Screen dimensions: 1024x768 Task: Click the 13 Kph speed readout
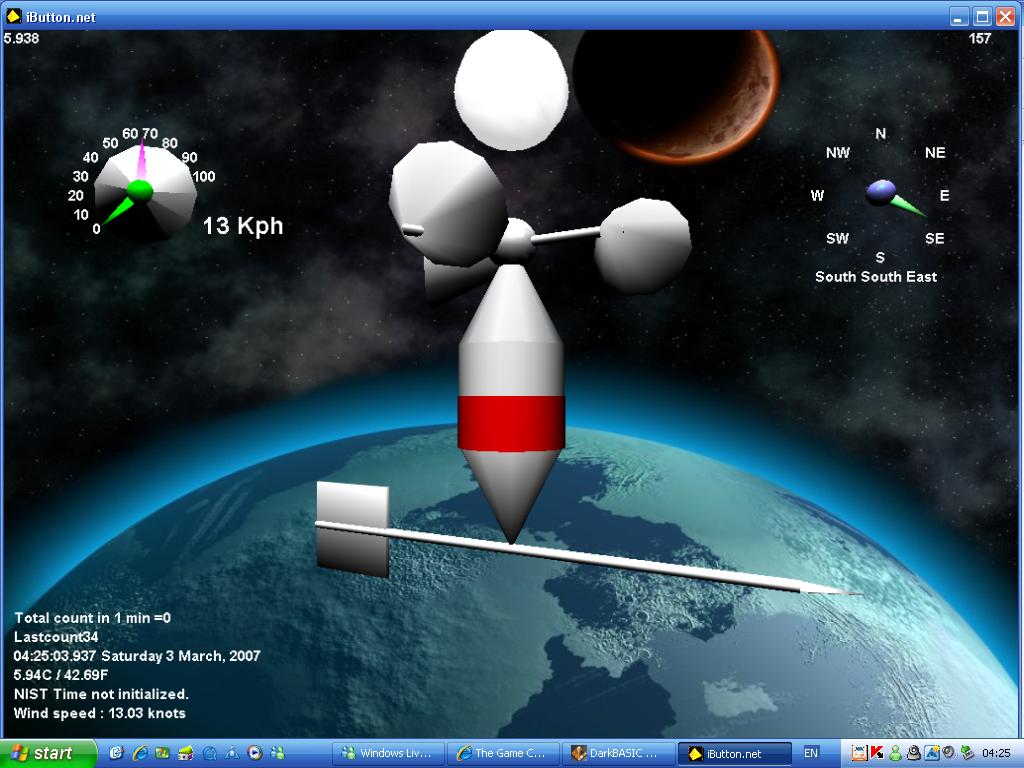[243, 226]
